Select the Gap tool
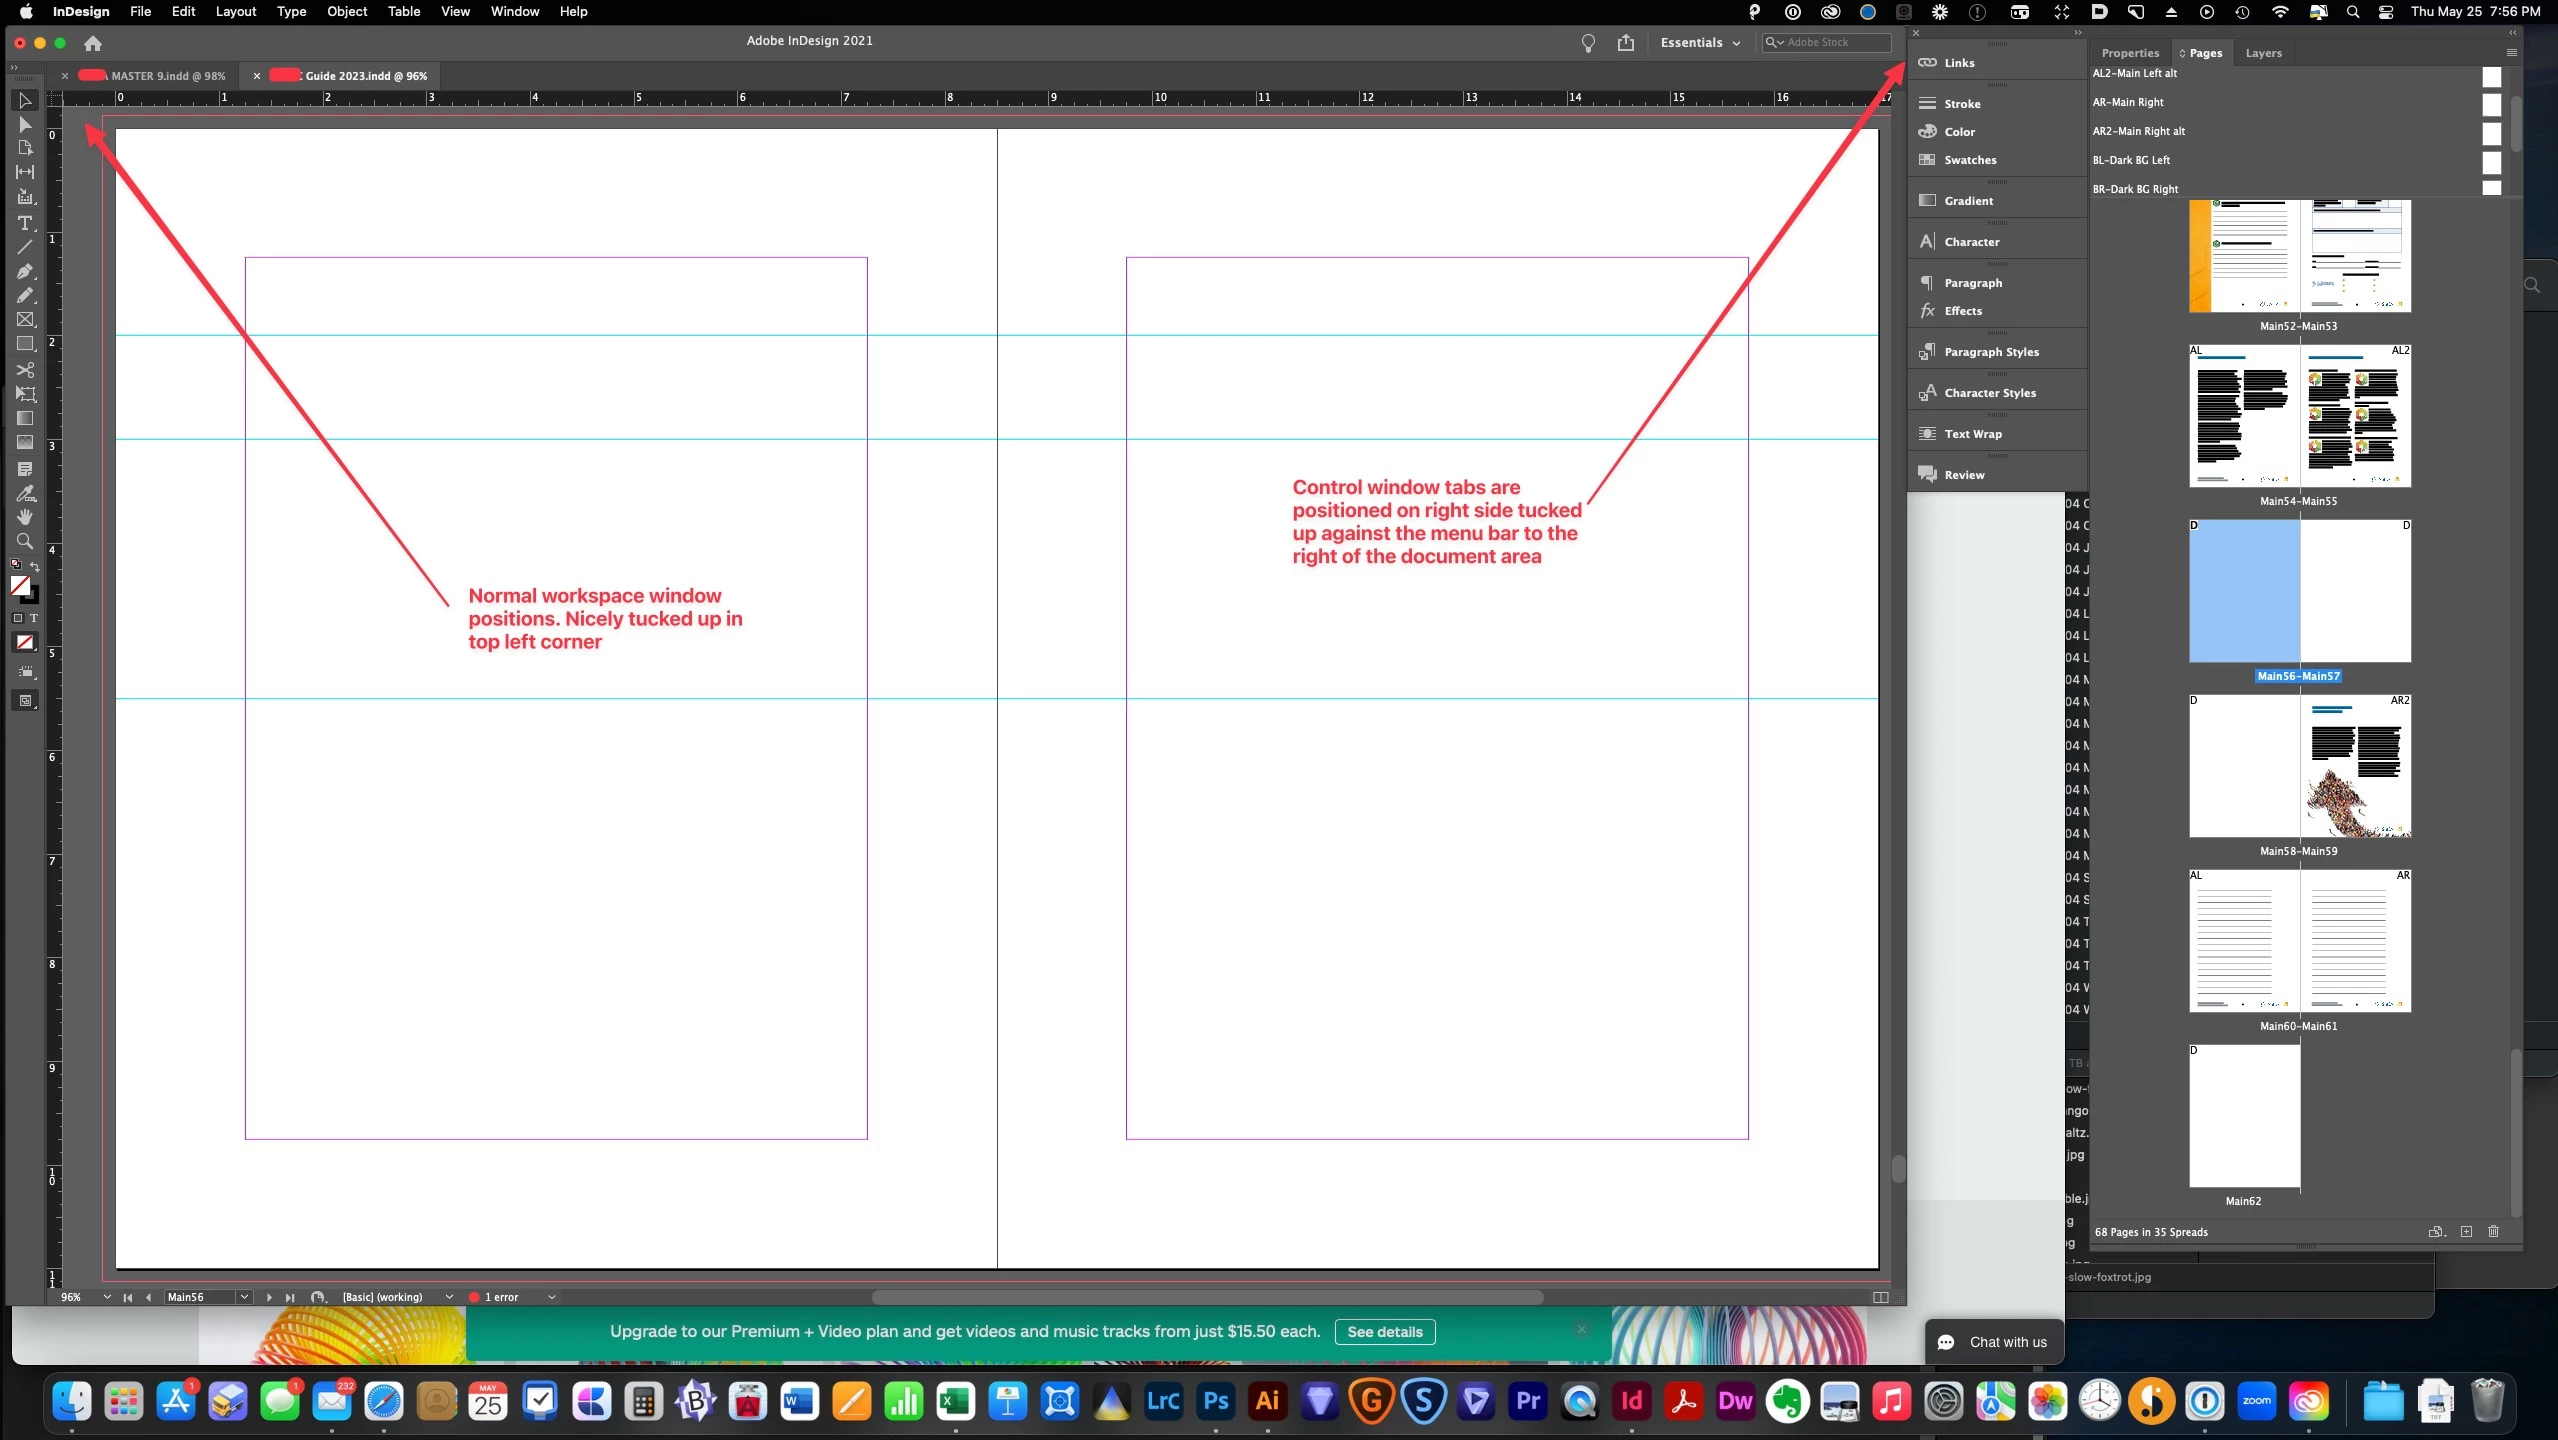Screen dimensions: 2558x1440 pyautogui.click(x=25, y=172)
